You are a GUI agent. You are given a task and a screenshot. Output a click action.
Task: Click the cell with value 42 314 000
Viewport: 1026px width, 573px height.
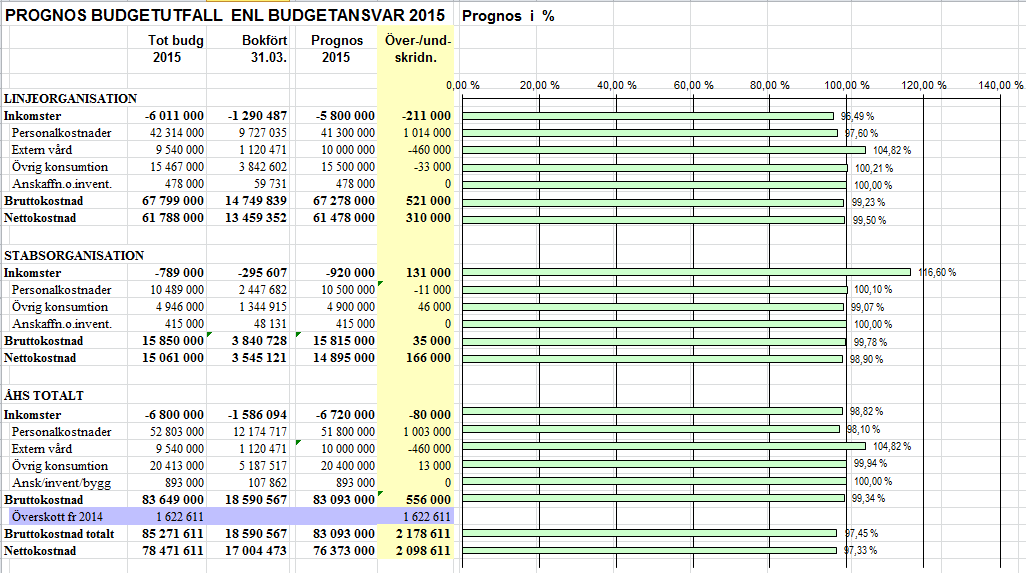[x=177, y=133]
